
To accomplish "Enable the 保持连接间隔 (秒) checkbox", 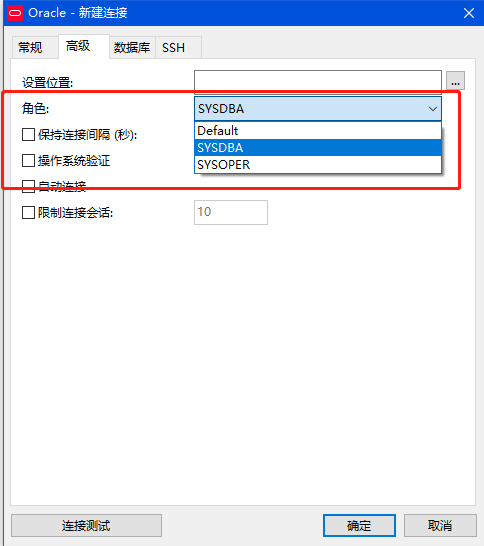I will coord(28,134).
